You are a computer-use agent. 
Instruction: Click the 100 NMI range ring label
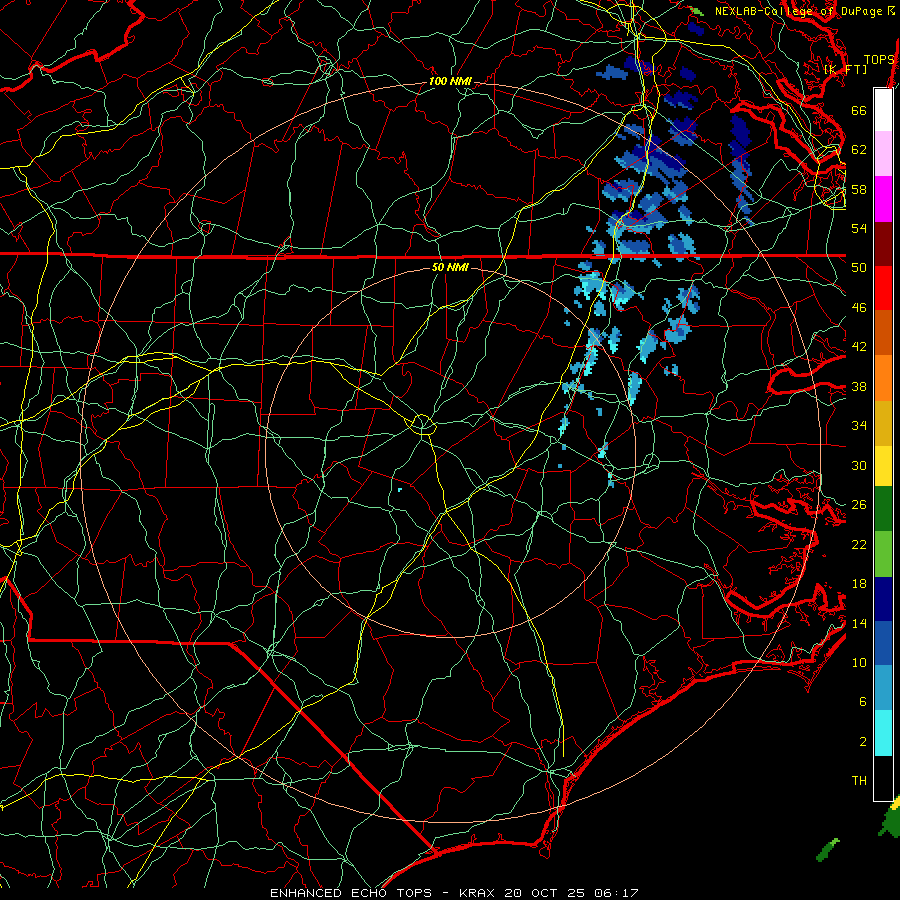[x=450, y=82]
